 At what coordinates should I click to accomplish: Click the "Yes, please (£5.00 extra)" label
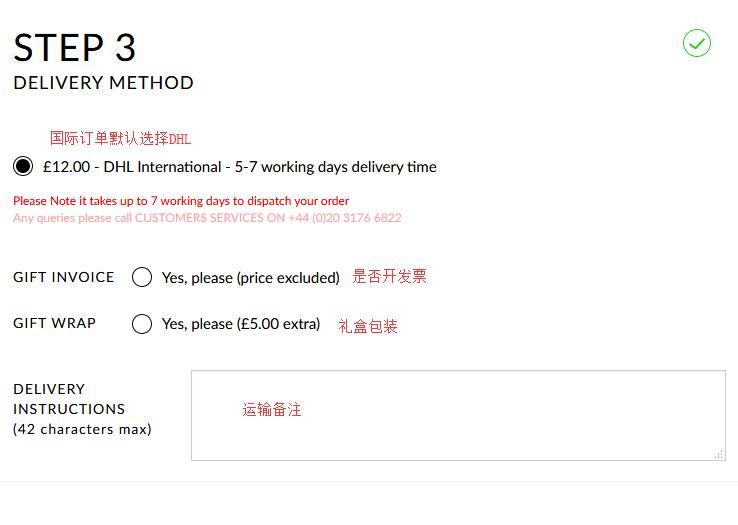pos(240,324)
